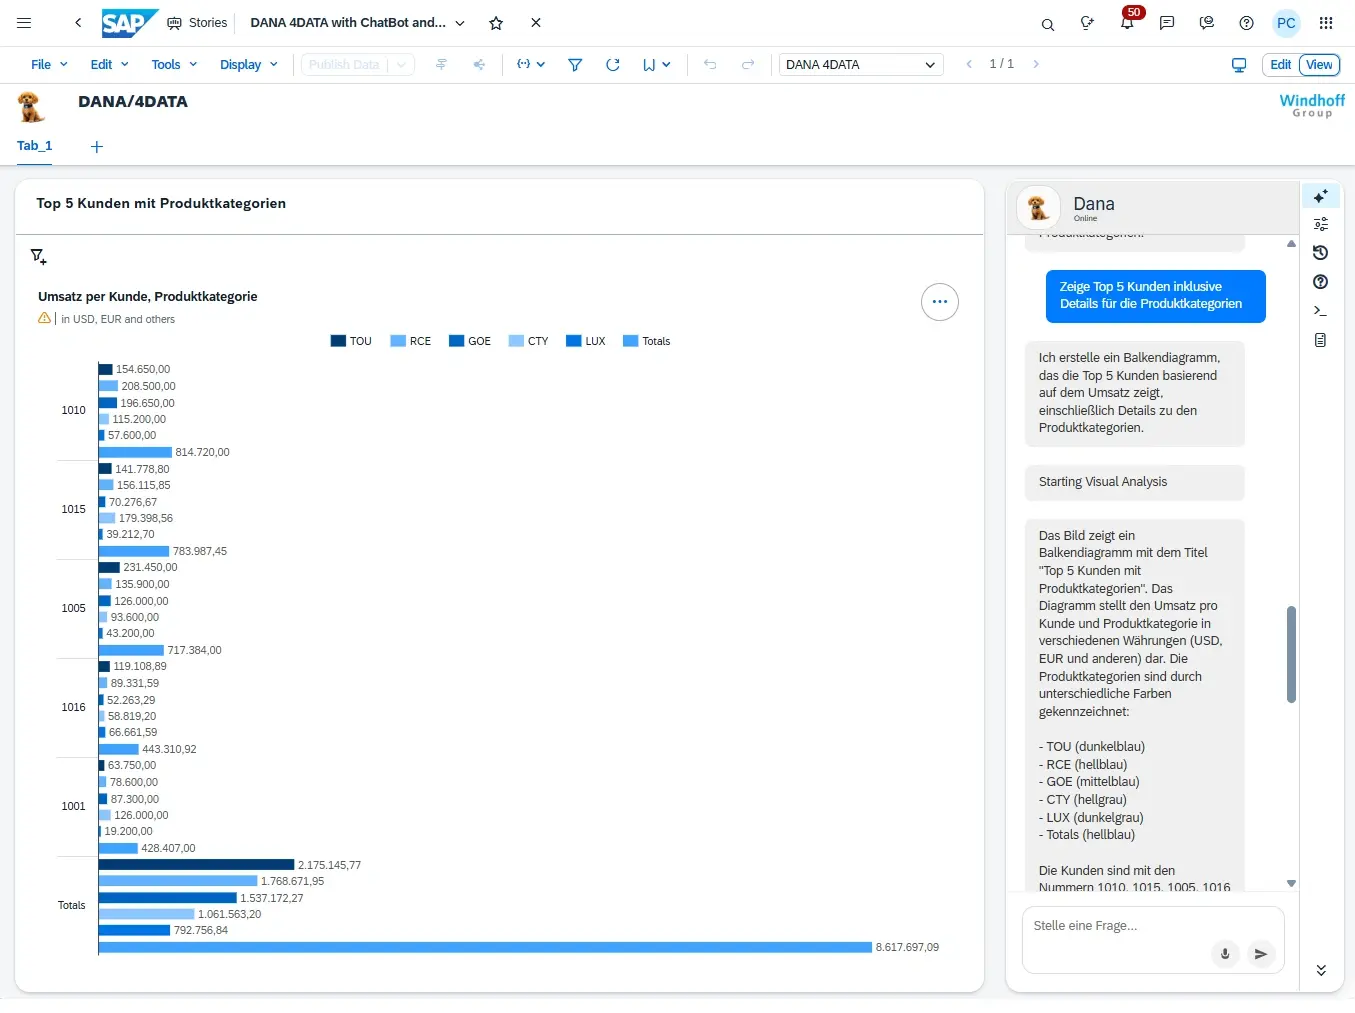Add a filter to the chart
This screenshot has height=1013, width=1355.
point(38,257)
